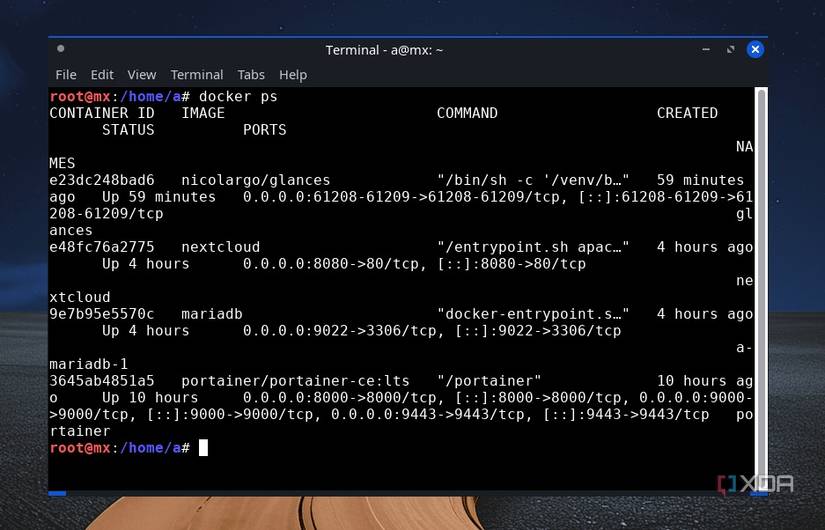Viewport: 825px width, 530px height.
Task: Open the Tabs menu
Action: click(x=251, y=75)
